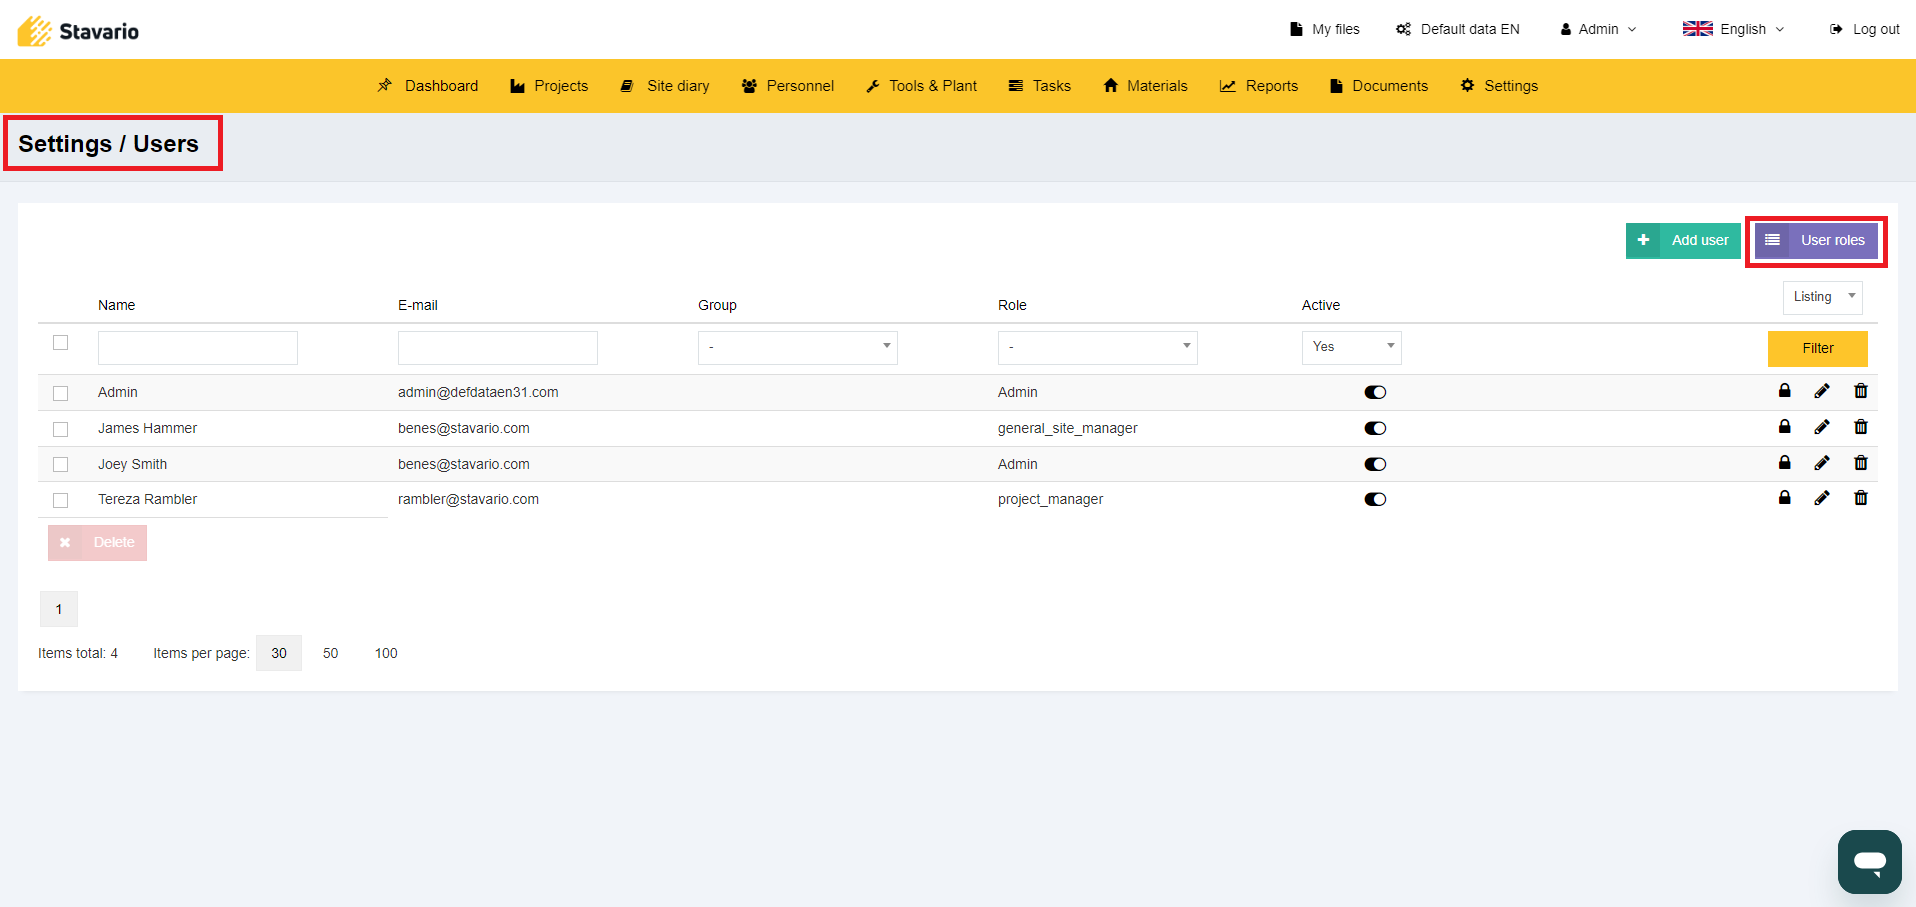
Task: Toggle active switch for Joey Smith
Action: [1375, 464]
